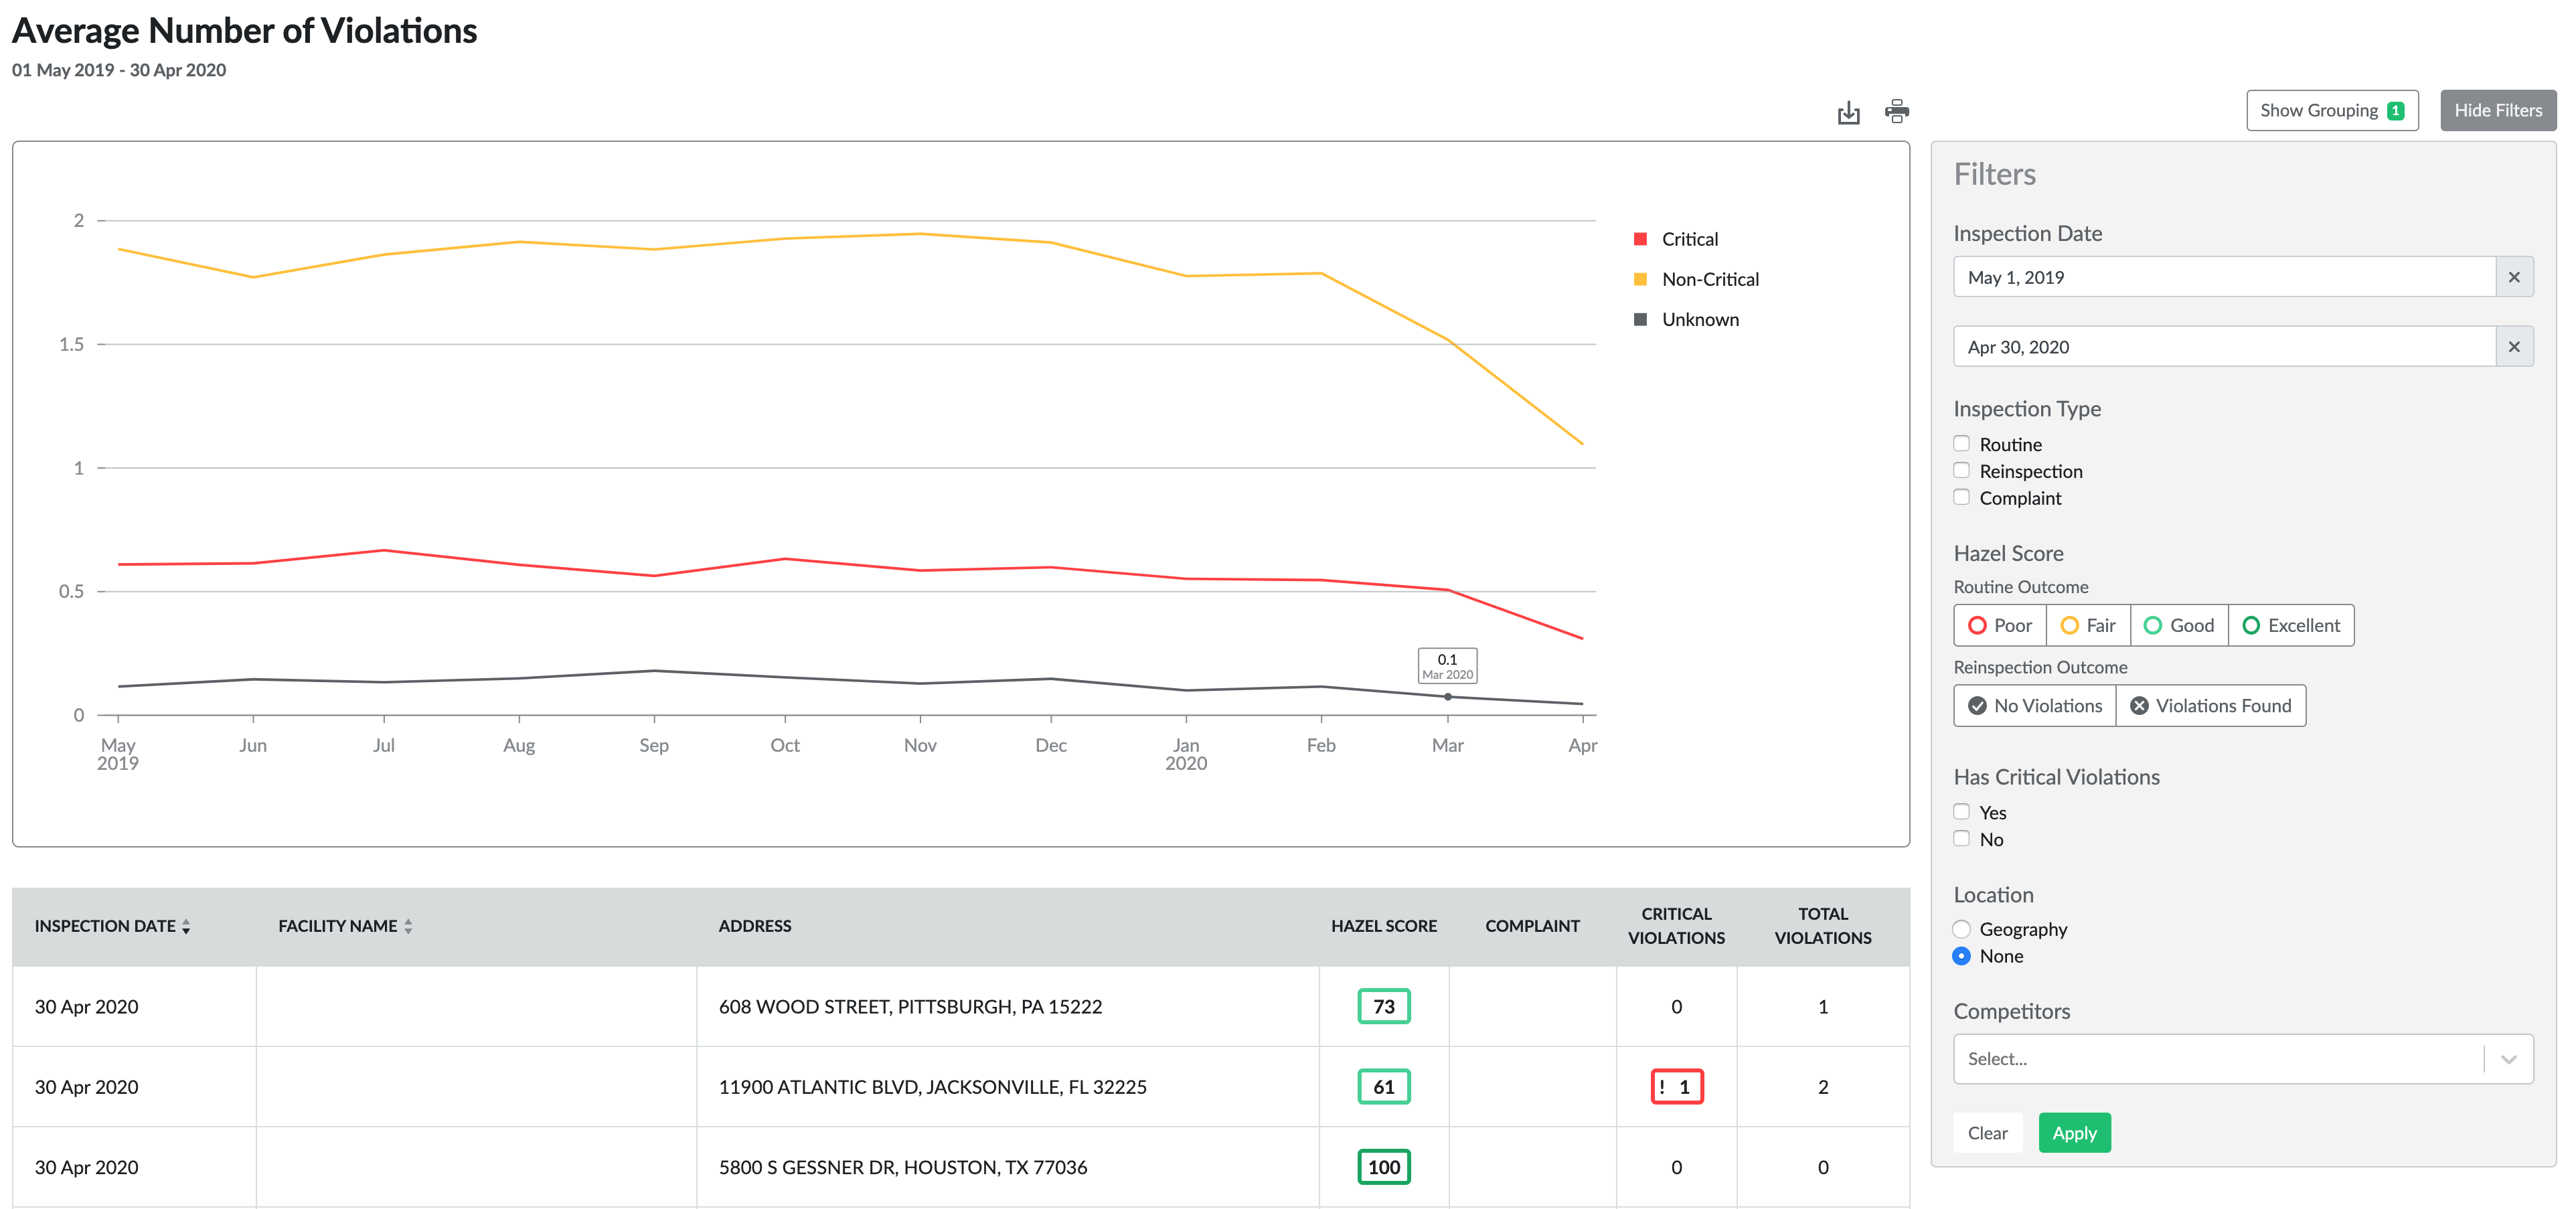Click the print chart icon
Viewport: 2576px width, 1209px height.
click(1896, 111)
